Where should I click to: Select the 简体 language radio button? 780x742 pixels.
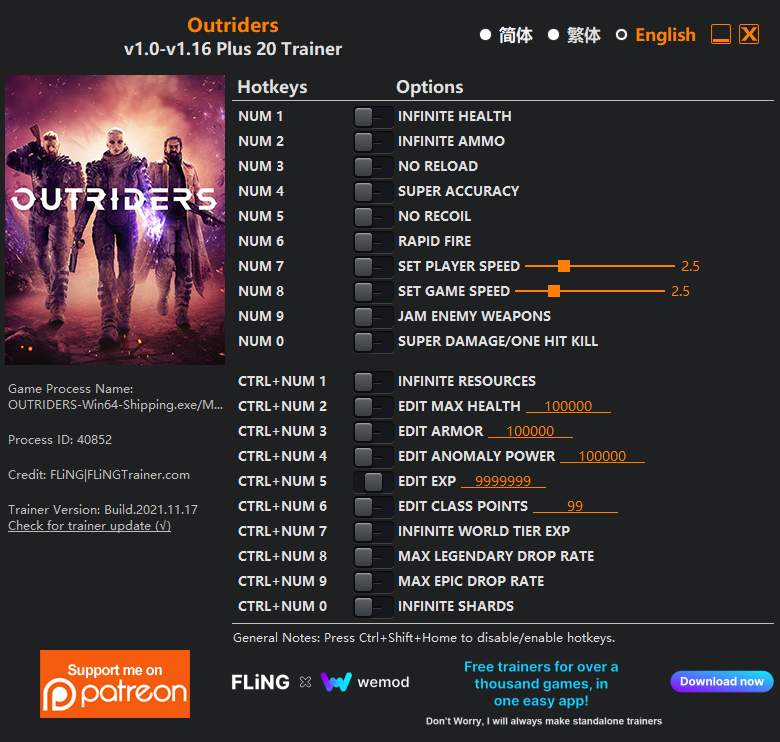point(486,35)
